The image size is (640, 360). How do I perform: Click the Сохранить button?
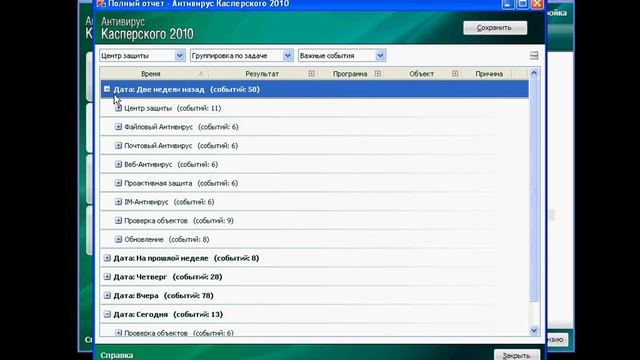tap(495, 28)
